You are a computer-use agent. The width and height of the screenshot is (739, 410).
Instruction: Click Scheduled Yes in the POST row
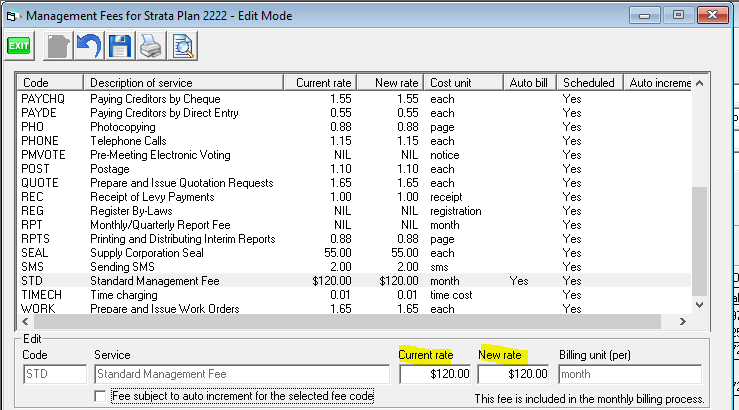[x=572, y=169]
